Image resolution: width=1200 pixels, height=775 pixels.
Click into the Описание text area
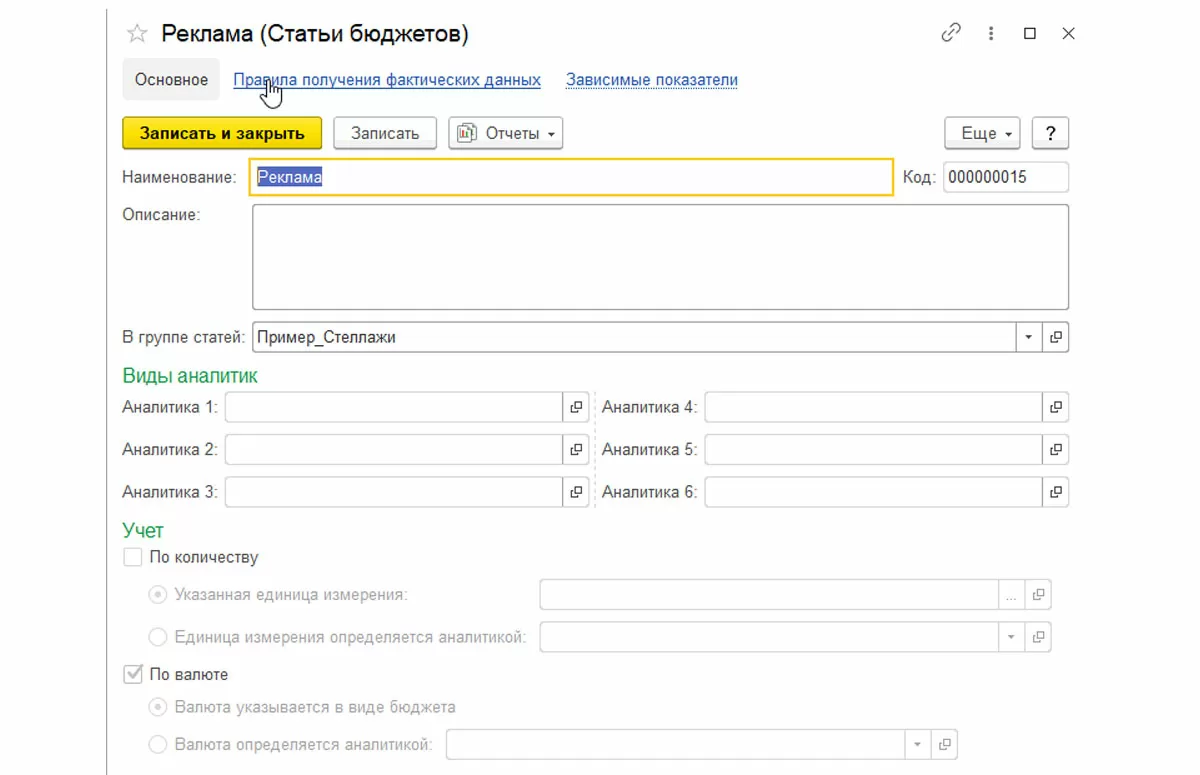(660, 257)
